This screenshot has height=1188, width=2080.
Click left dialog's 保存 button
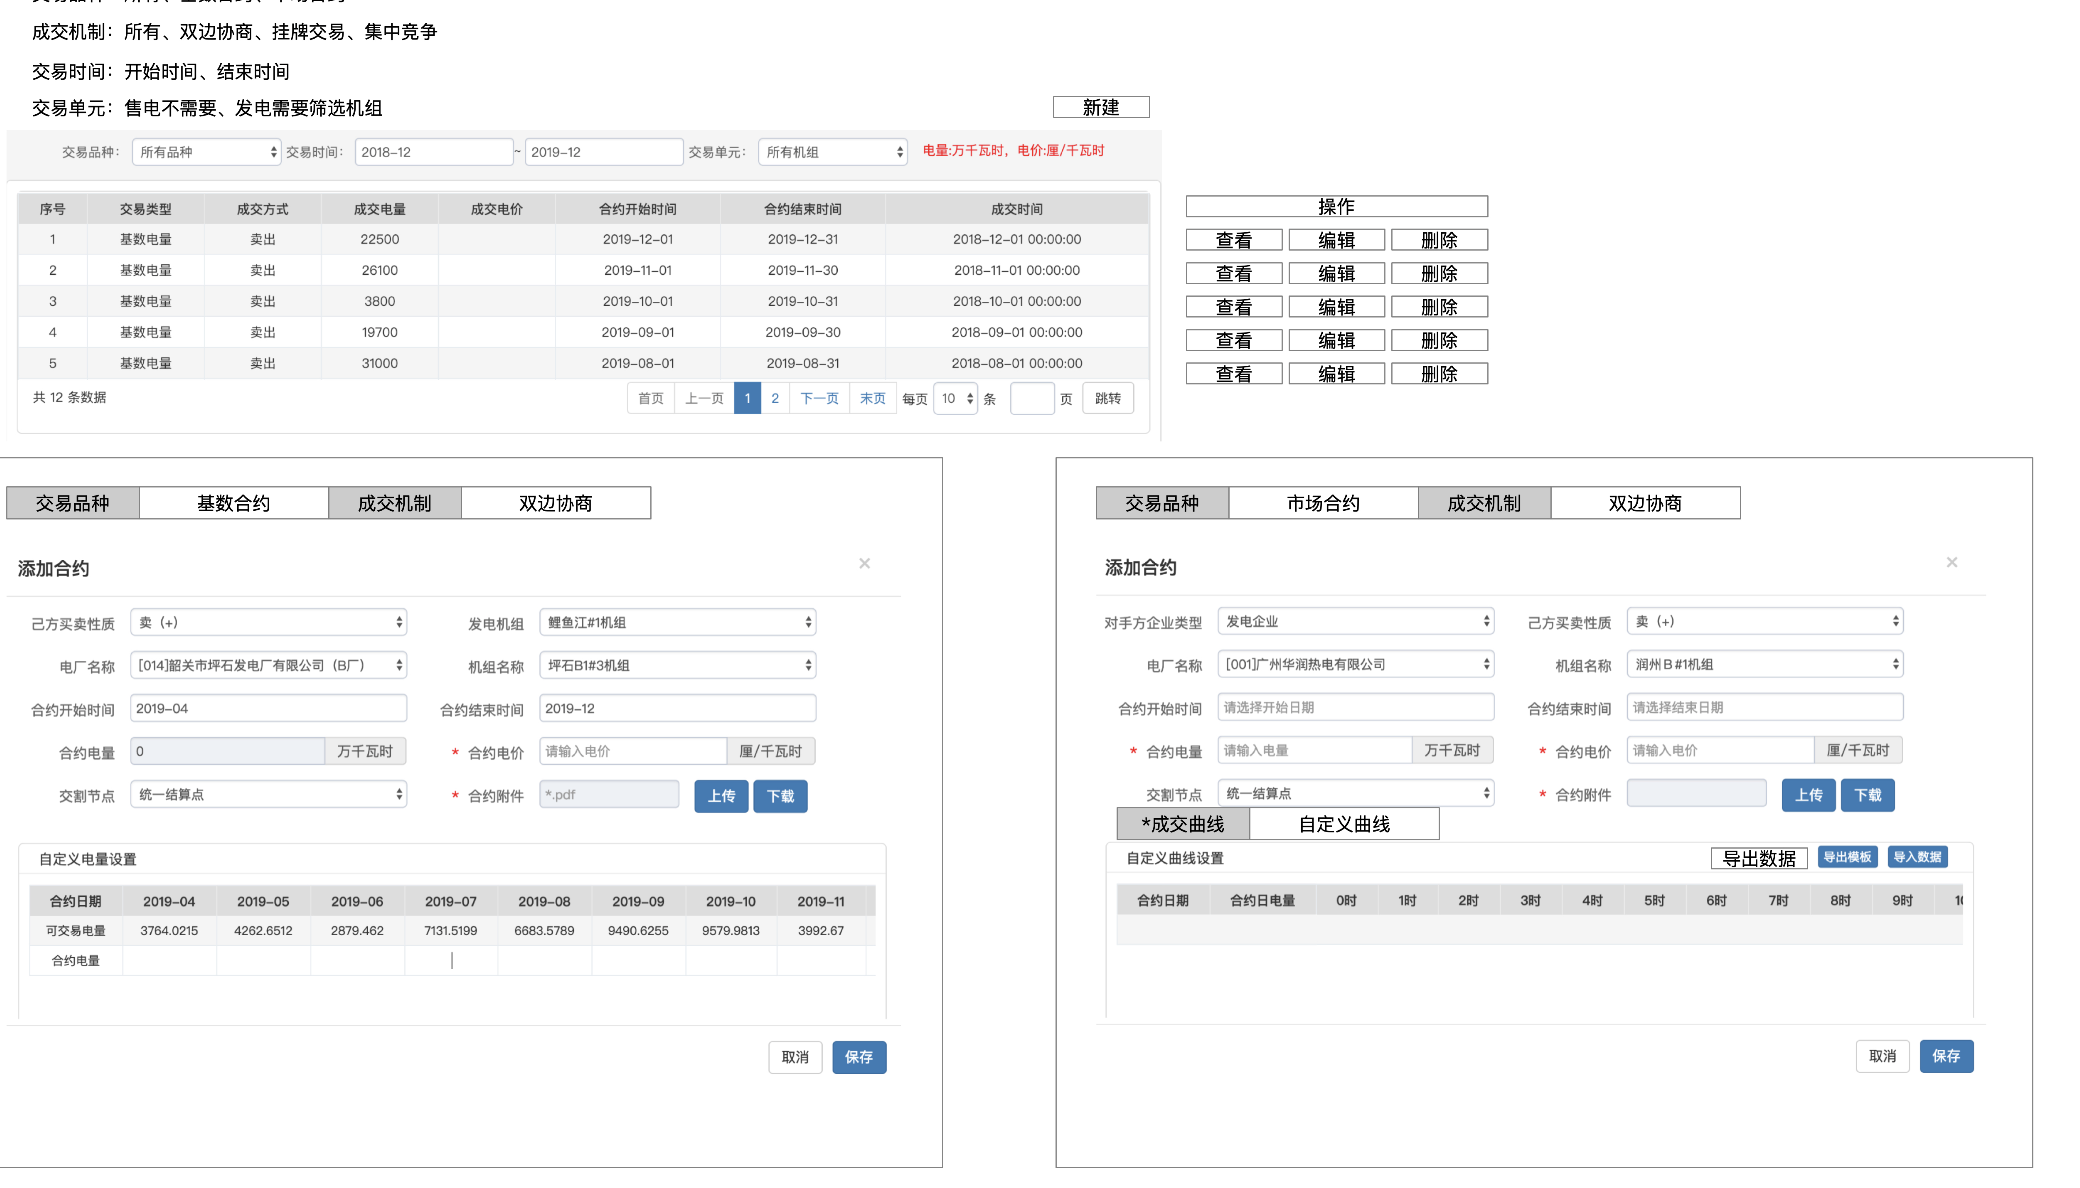coord(860,1057)
